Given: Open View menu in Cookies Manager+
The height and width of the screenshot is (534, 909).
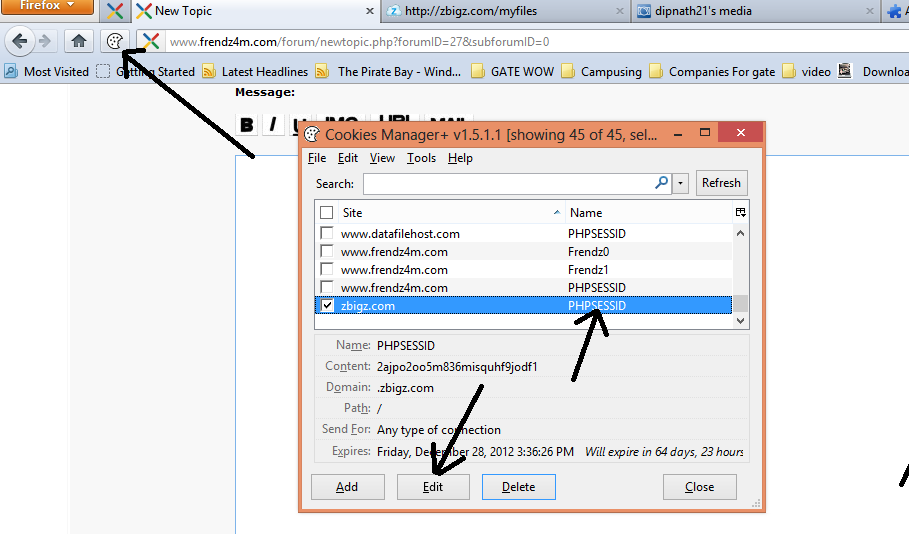Looking at the screenshot, I should click(382, 158).
